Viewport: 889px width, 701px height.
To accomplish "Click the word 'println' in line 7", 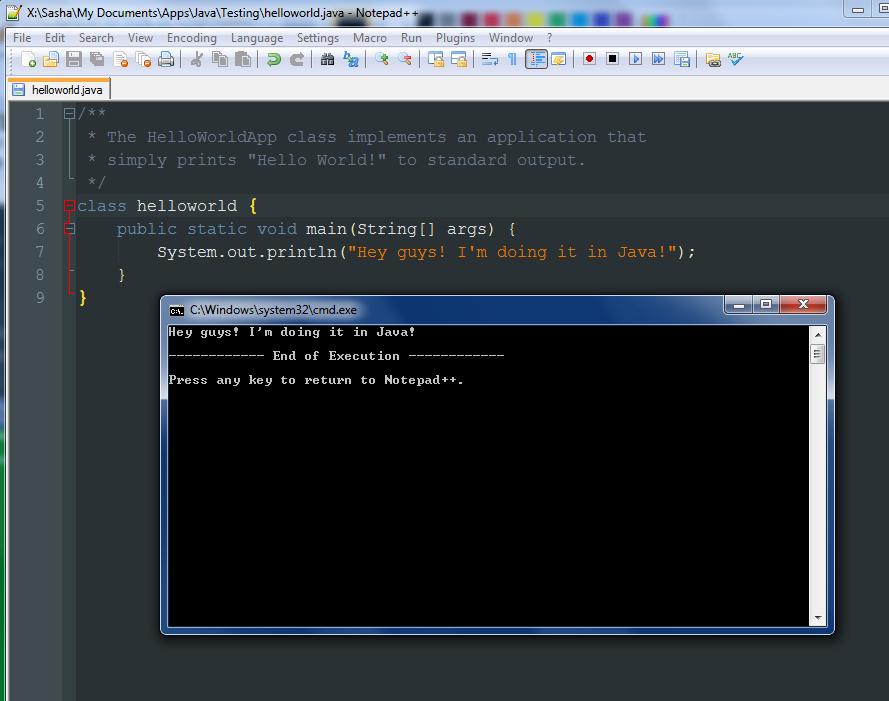I will pyautogui.click(x=302, y=252).
